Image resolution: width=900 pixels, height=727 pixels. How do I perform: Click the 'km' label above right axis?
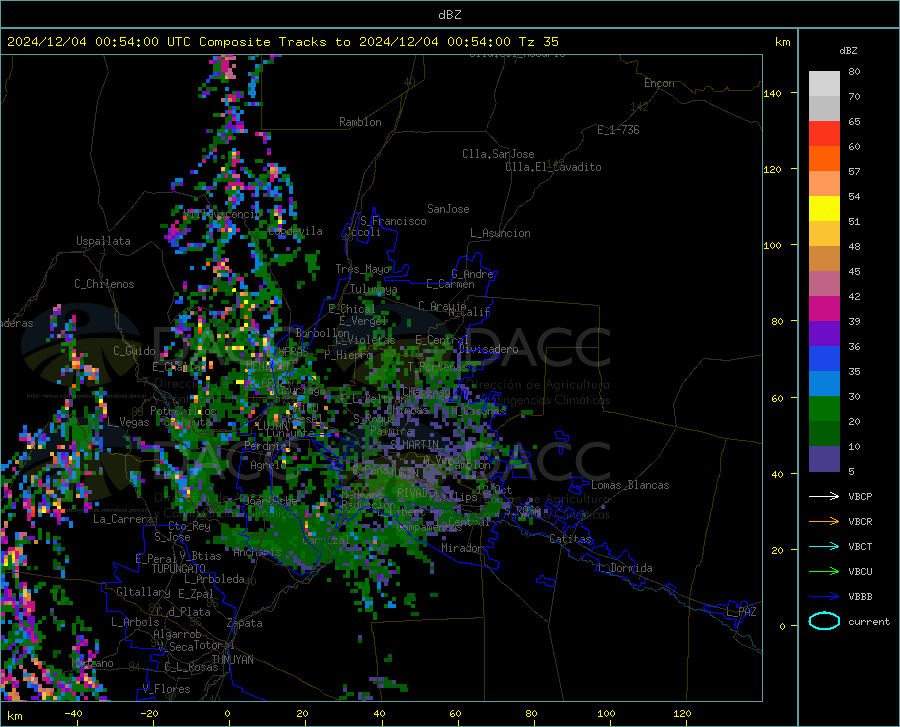pyautogui.click(x=782, y=42)
